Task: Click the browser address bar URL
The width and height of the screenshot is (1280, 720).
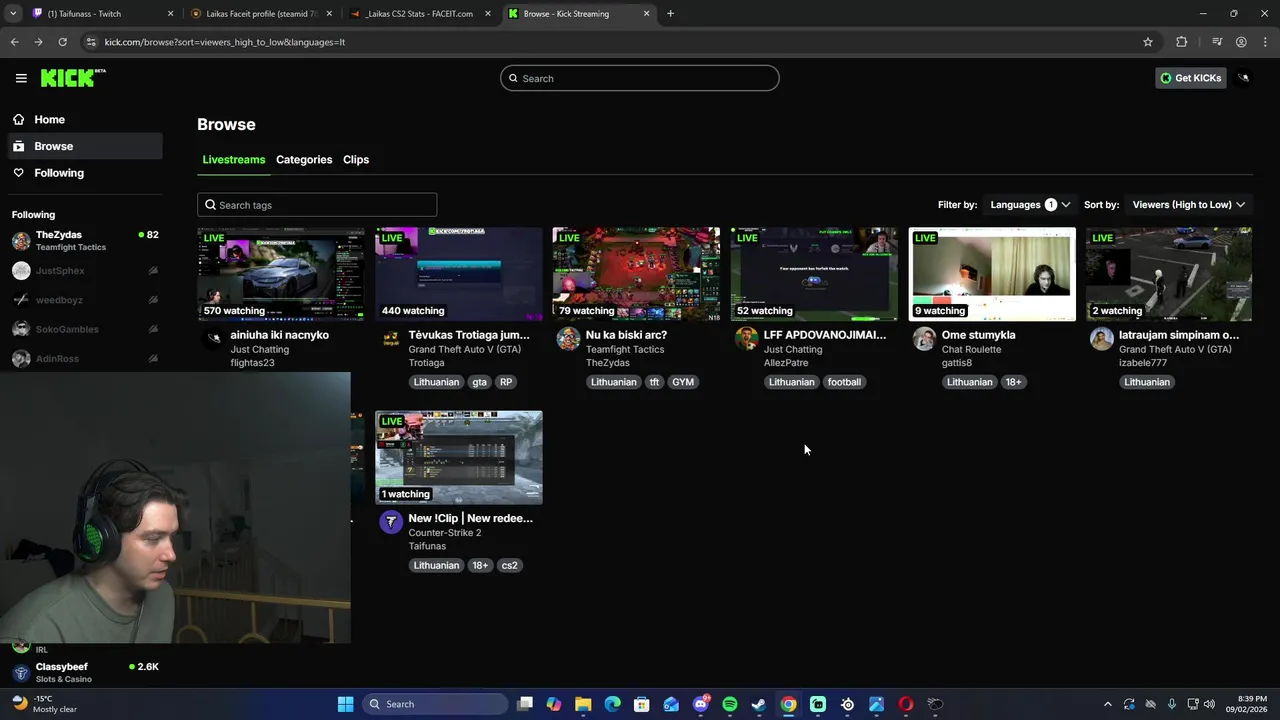Action: pyautogui.click(x=225, y=42)
